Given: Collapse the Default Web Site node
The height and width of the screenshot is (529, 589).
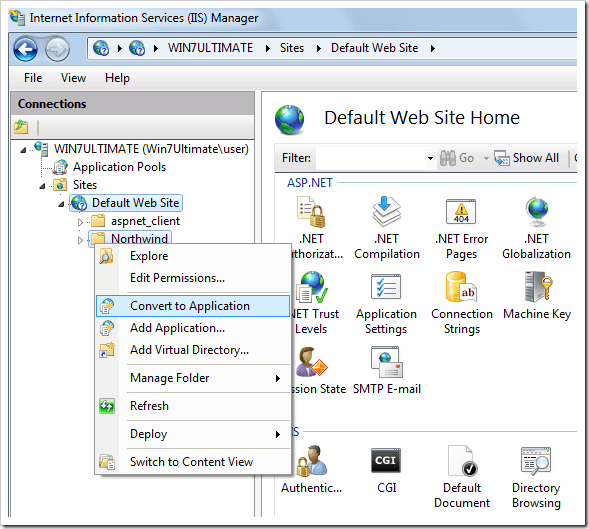Looking at the screenshot, I should point(61,204).
